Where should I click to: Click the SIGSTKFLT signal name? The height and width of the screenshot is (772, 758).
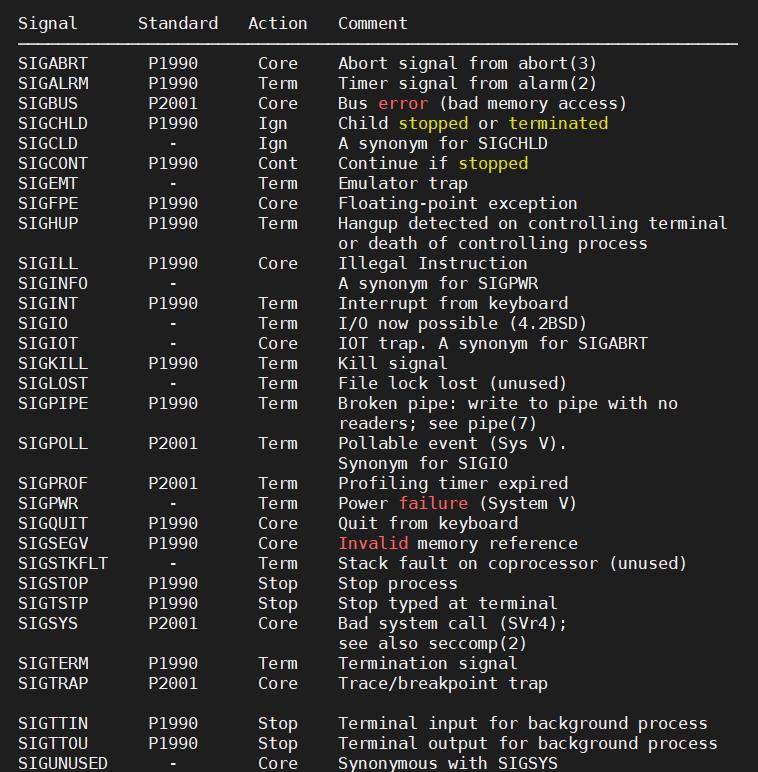(x=63, y=563)
